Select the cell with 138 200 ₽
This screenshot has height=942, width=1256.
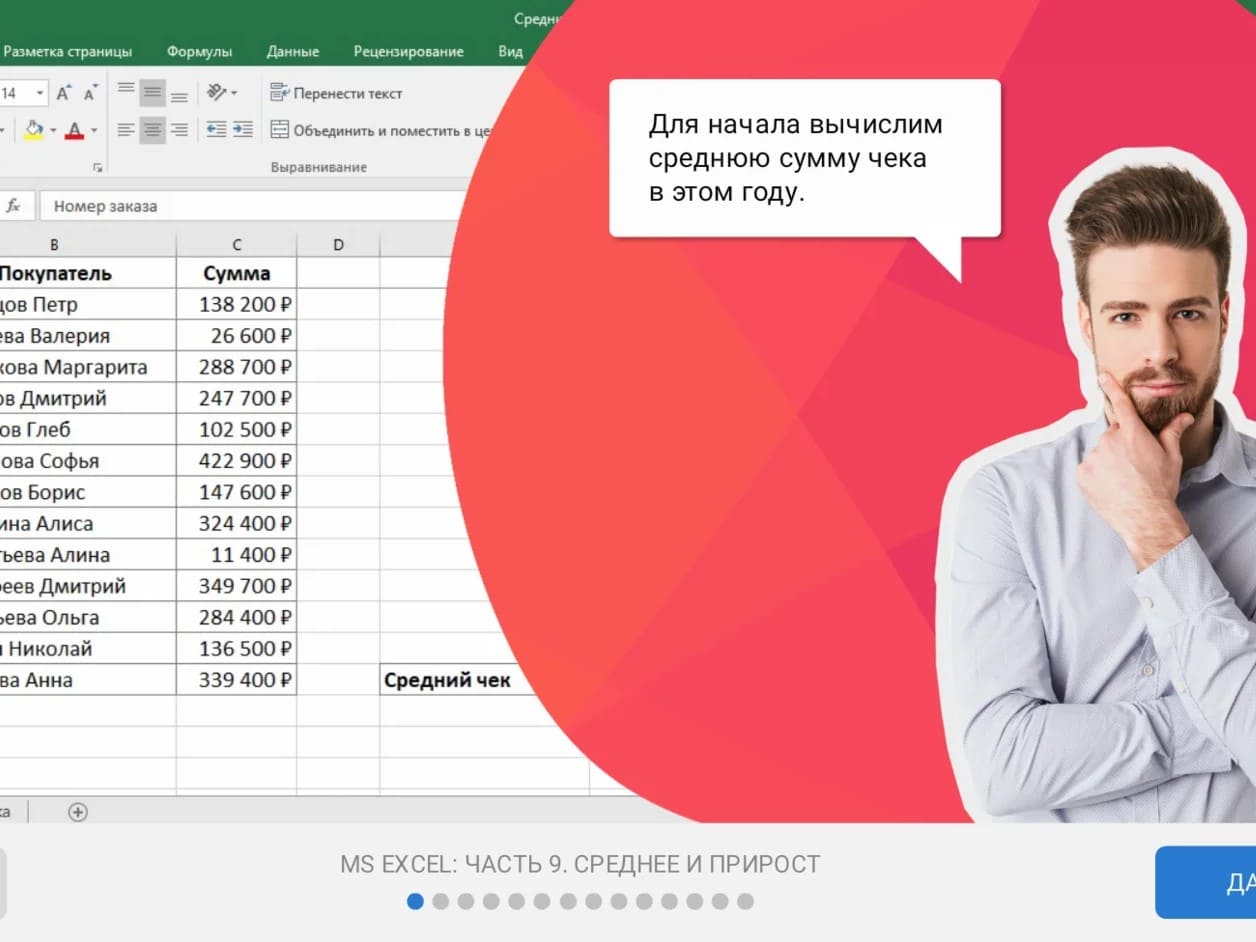tap(237, 304)
